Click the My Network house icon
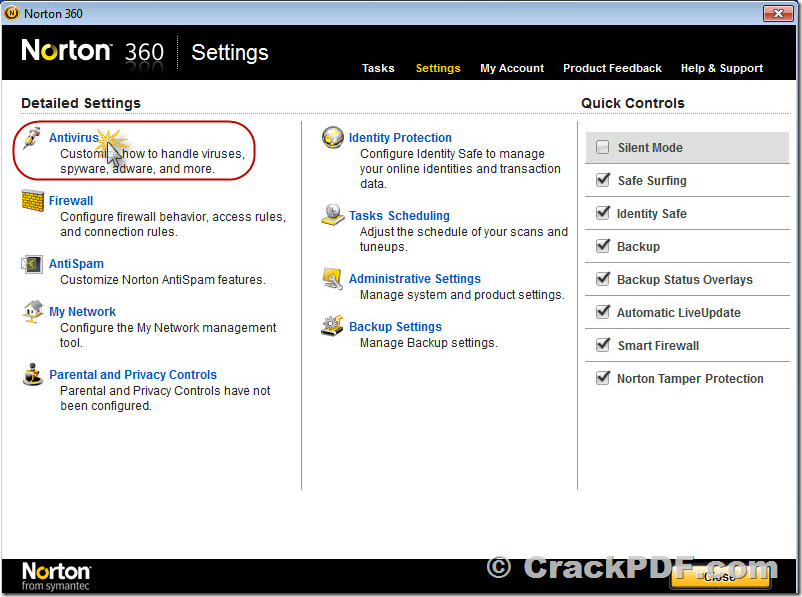This screenshot has height=597, width=802. (33, 311)
